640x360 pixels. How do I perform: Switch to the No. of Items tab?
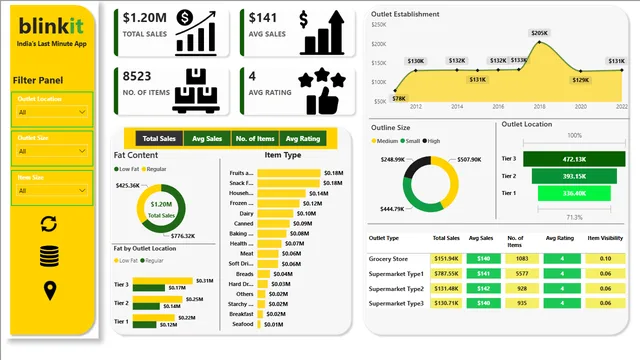point(255,139)
